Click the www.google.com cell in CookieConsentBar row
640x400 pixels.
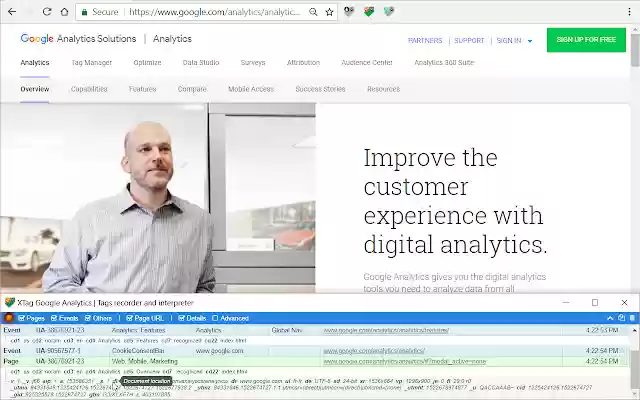[219, 351]
